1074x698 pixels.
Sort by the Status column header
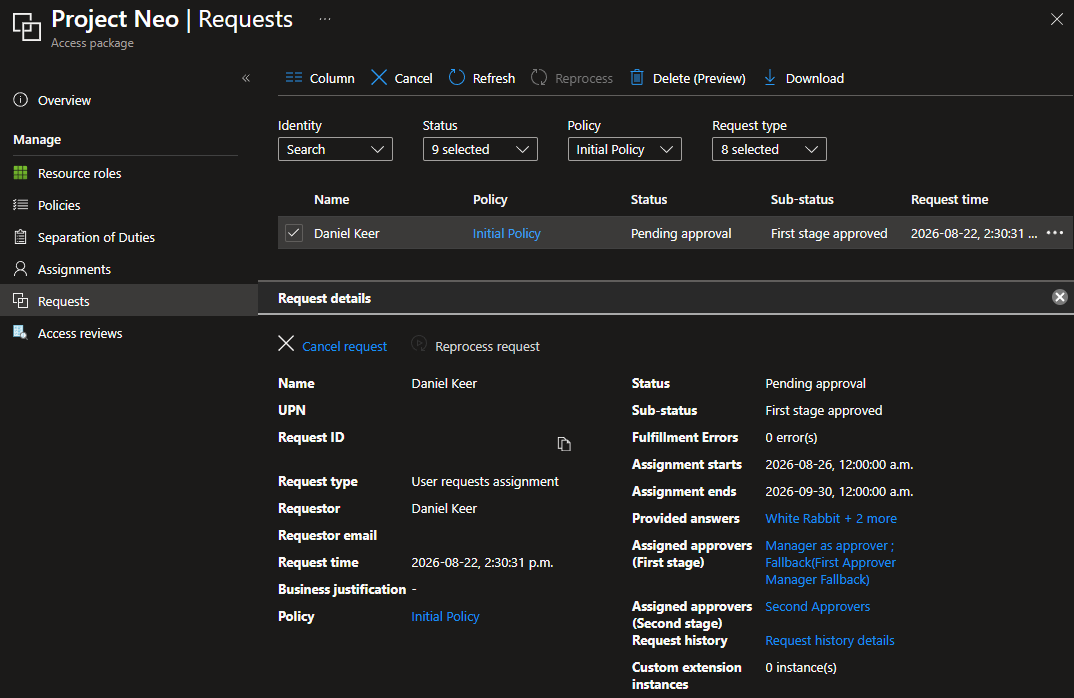click(x=649, y=199)
